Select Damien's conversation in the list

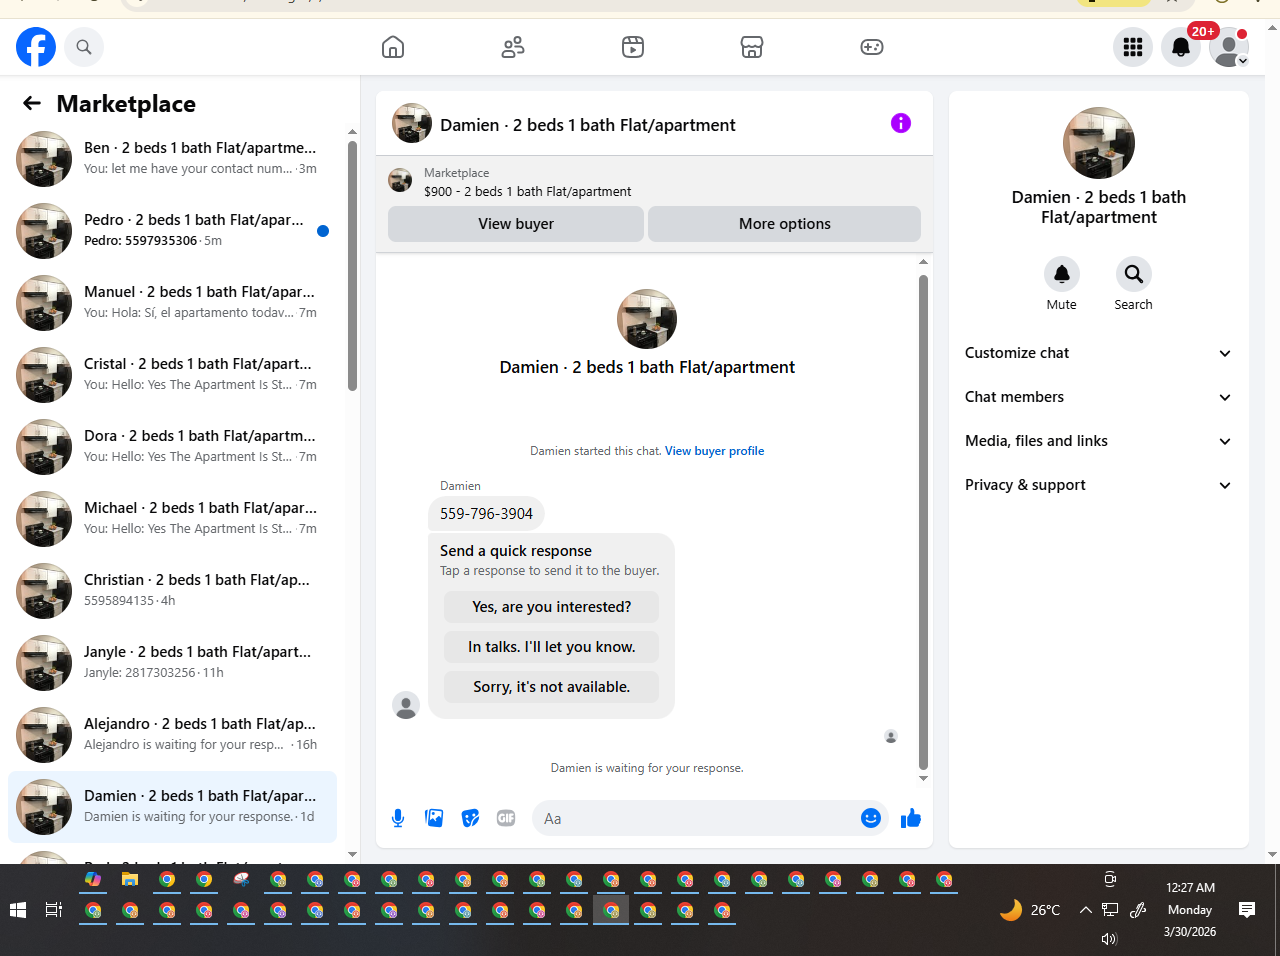(173, 807)
